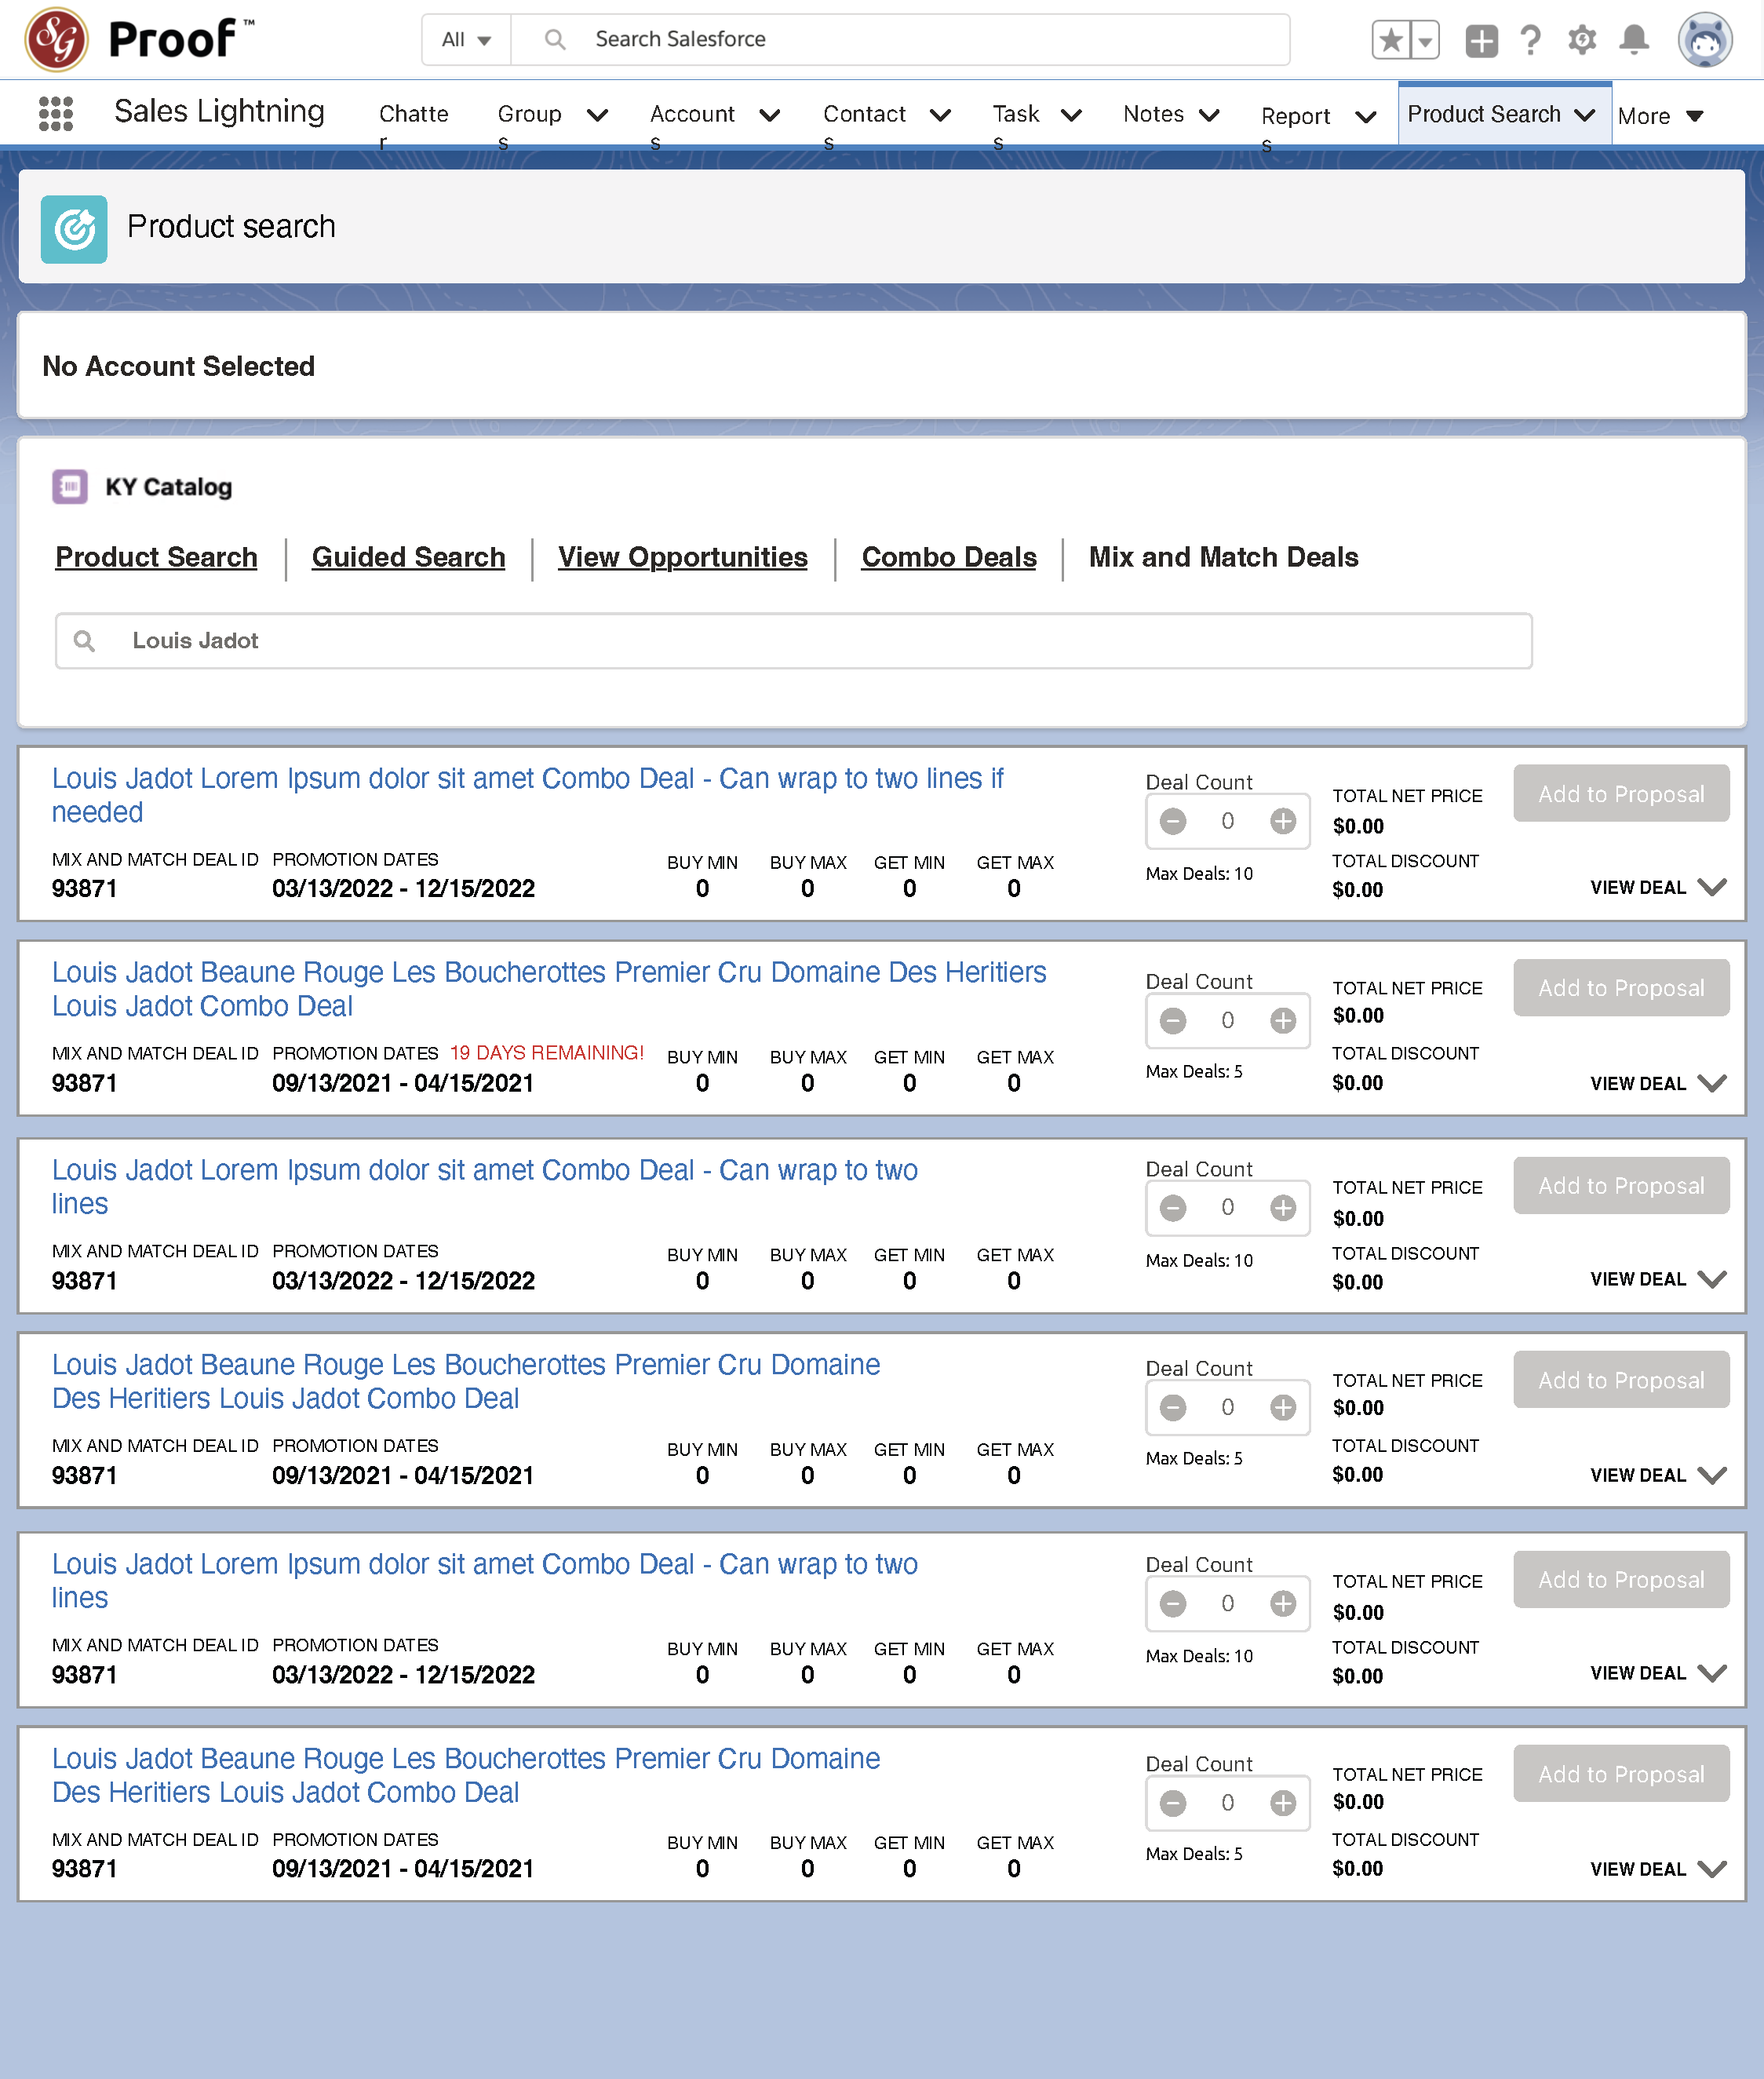Open the notifications bell icon

coord(1634,40)
